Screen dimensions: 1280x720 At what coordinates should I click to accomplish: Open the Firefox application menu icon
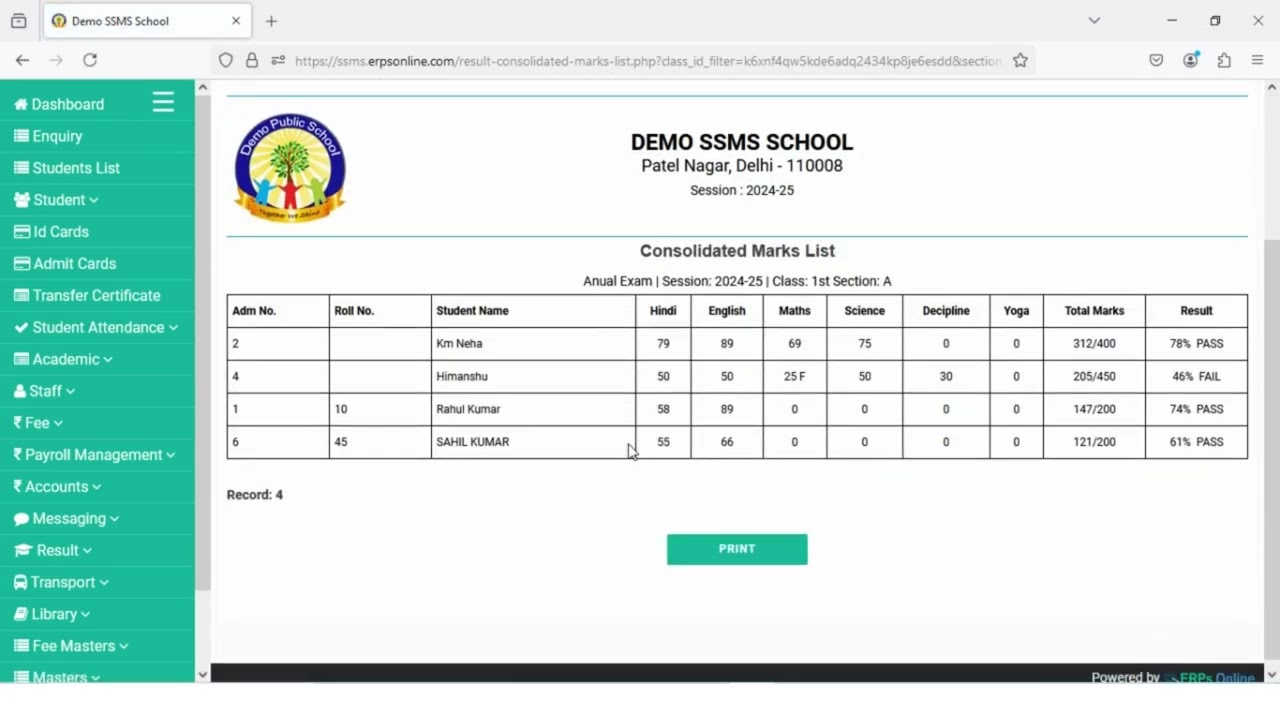click(x=1258, y=60)
